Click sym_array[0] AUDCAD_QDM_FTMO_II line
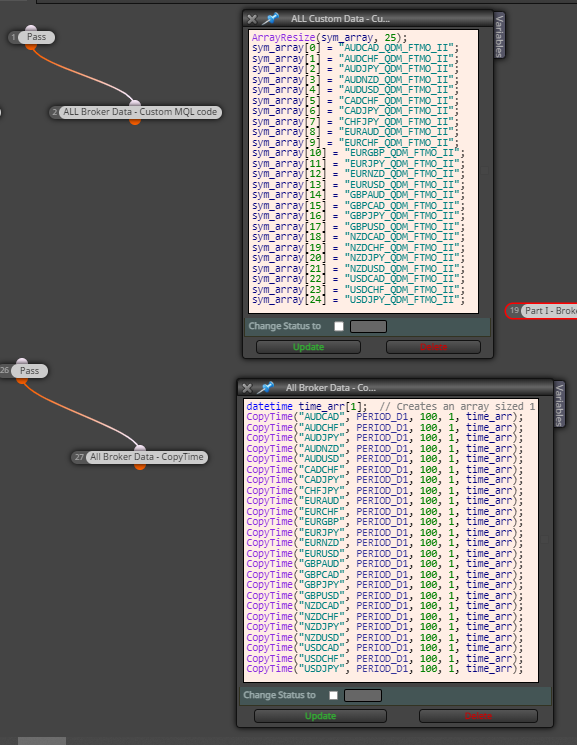 tap(356, 48)
